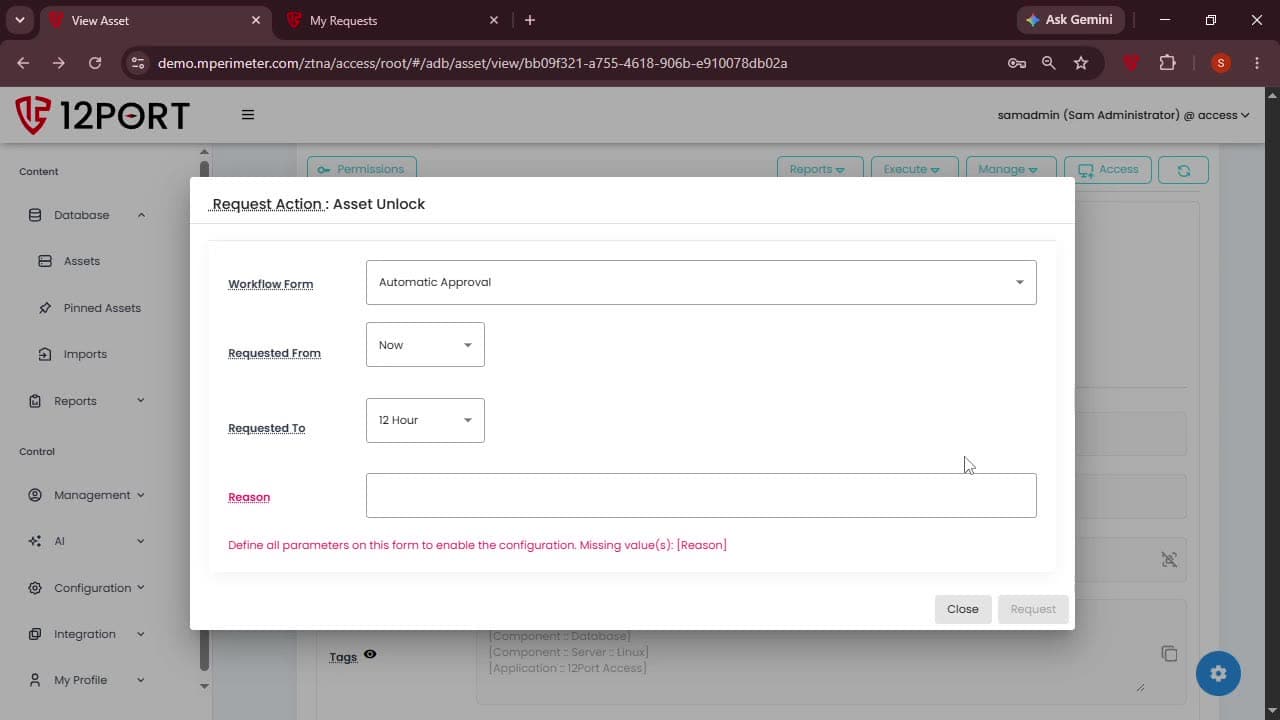Open the Chrome three-dot menu
This screenshot has height=720, width=1280.
pos(1257,63)
